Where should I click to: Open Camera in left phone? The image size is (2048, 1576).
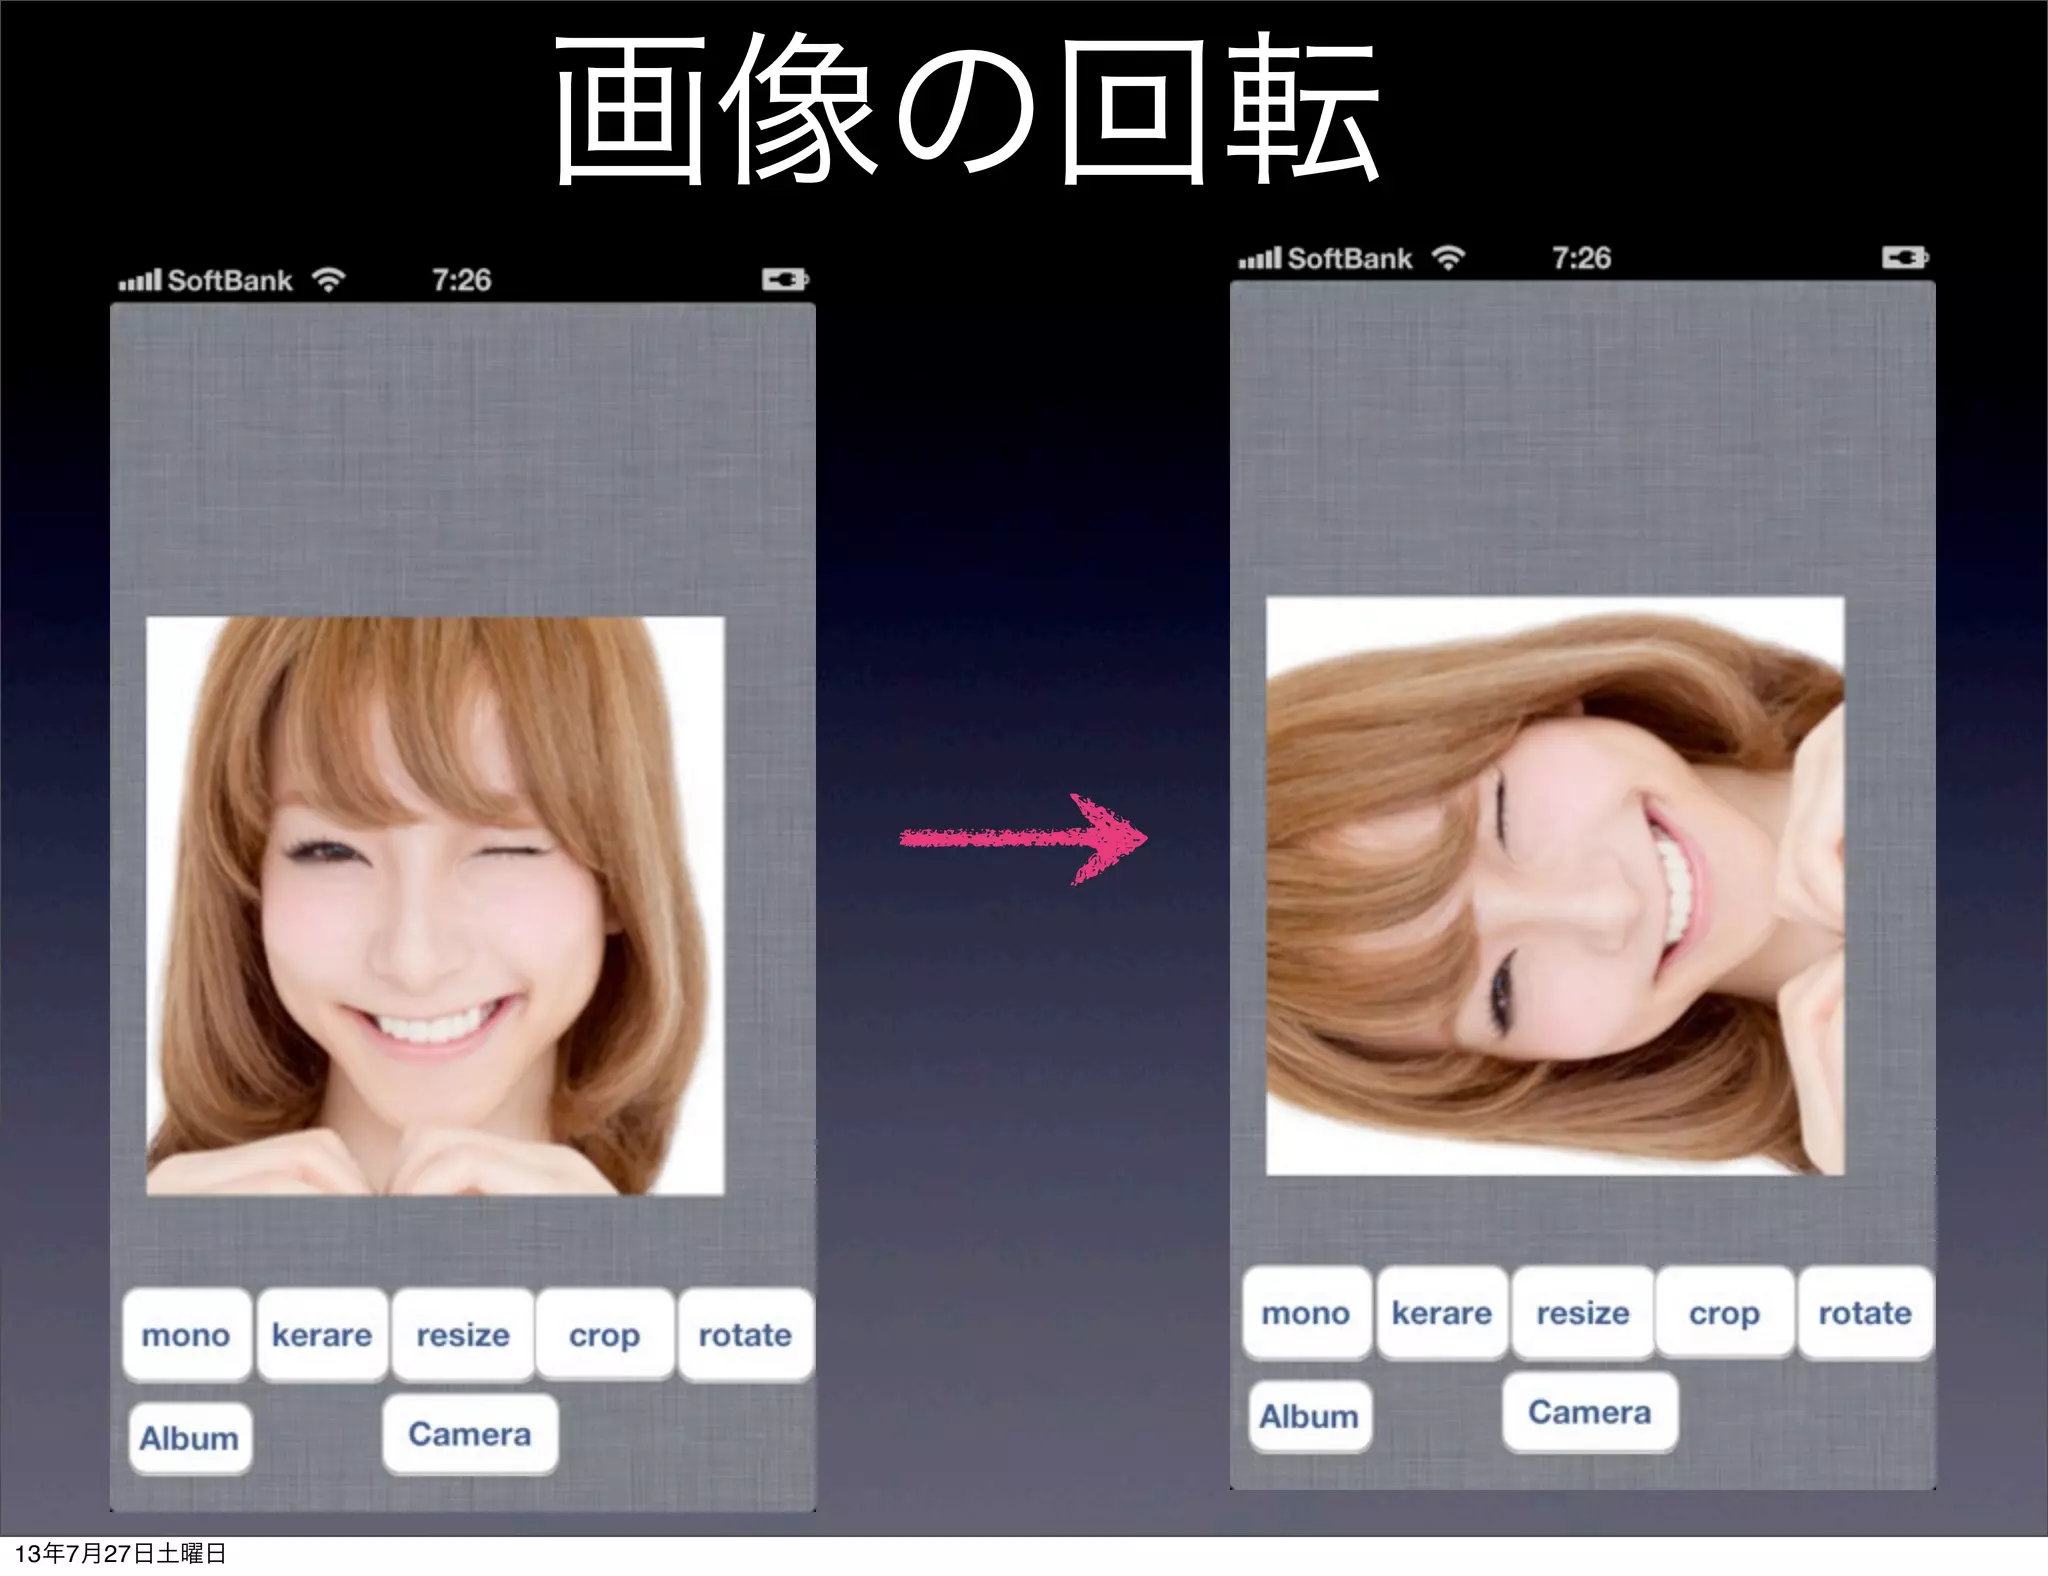pos(469,1434)
